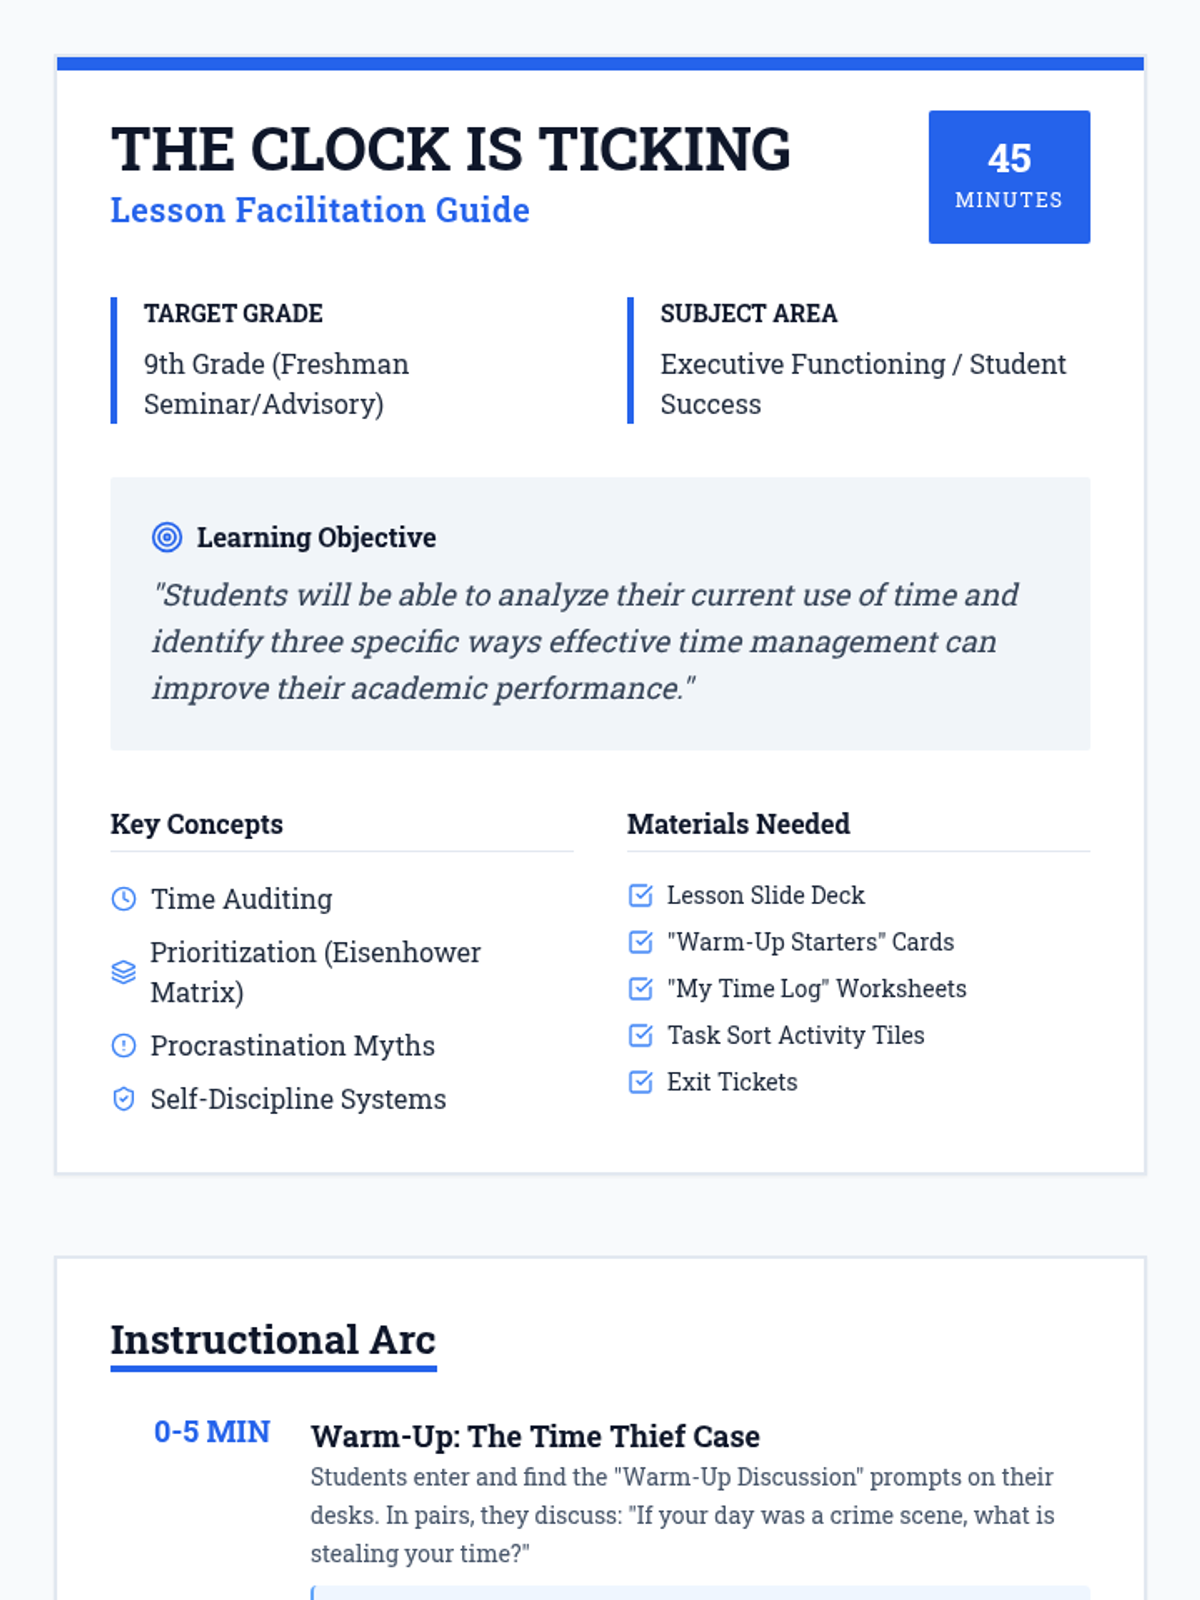This screenshot has height=1600, width=1200.
Task: Tick the Task Sort Activity Tiles checkbox
Action: point(640,1035)
